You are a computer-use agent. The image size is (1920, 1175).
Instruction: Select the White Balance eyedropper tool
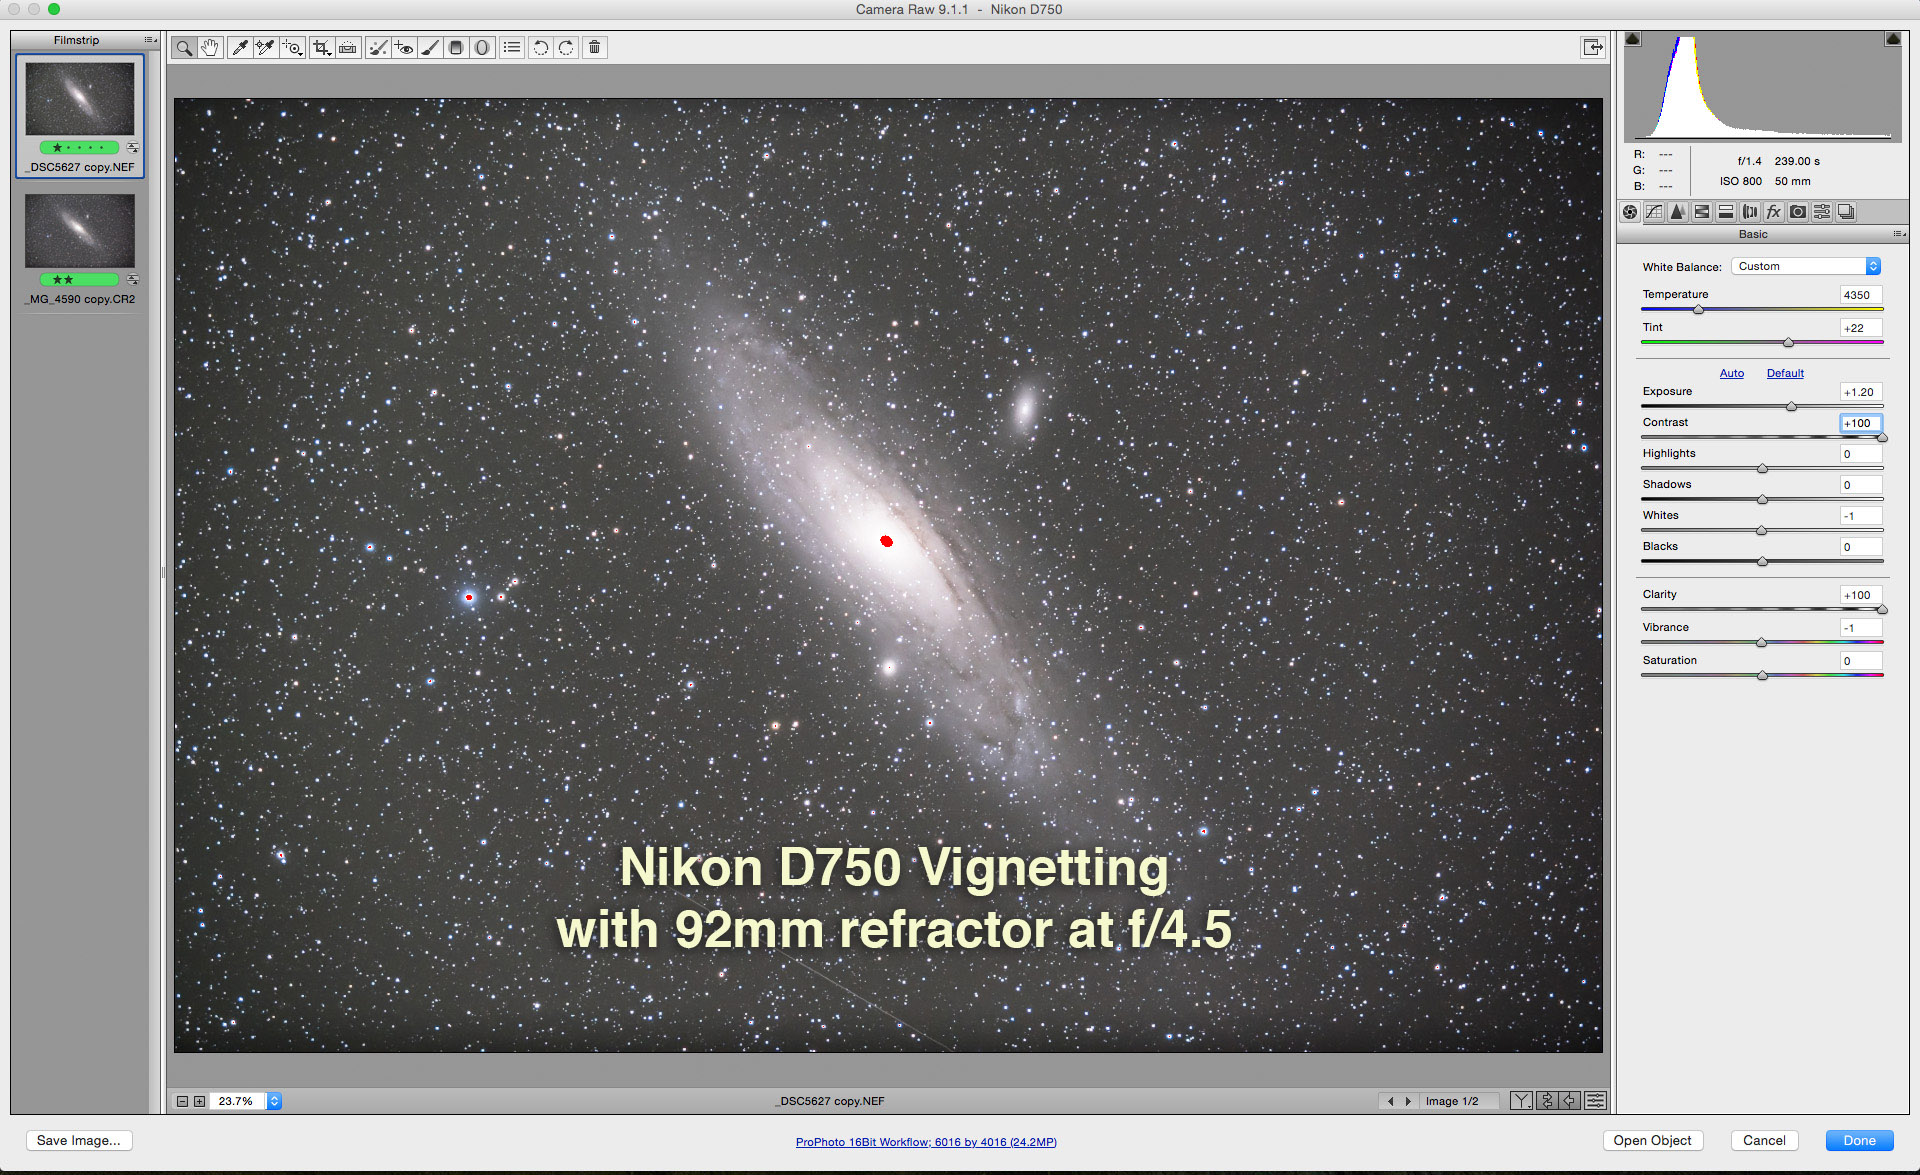239,48
